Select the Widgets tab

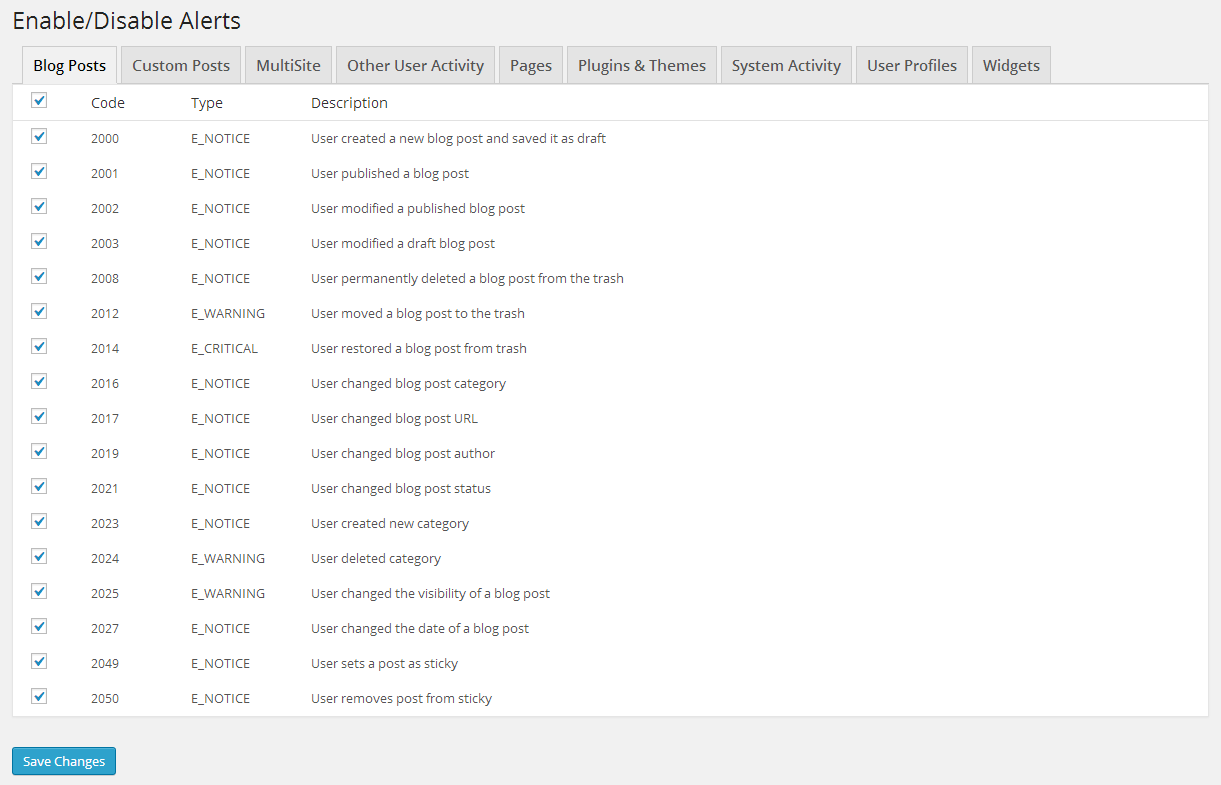pyautogui.click(x=1011, y=65)
